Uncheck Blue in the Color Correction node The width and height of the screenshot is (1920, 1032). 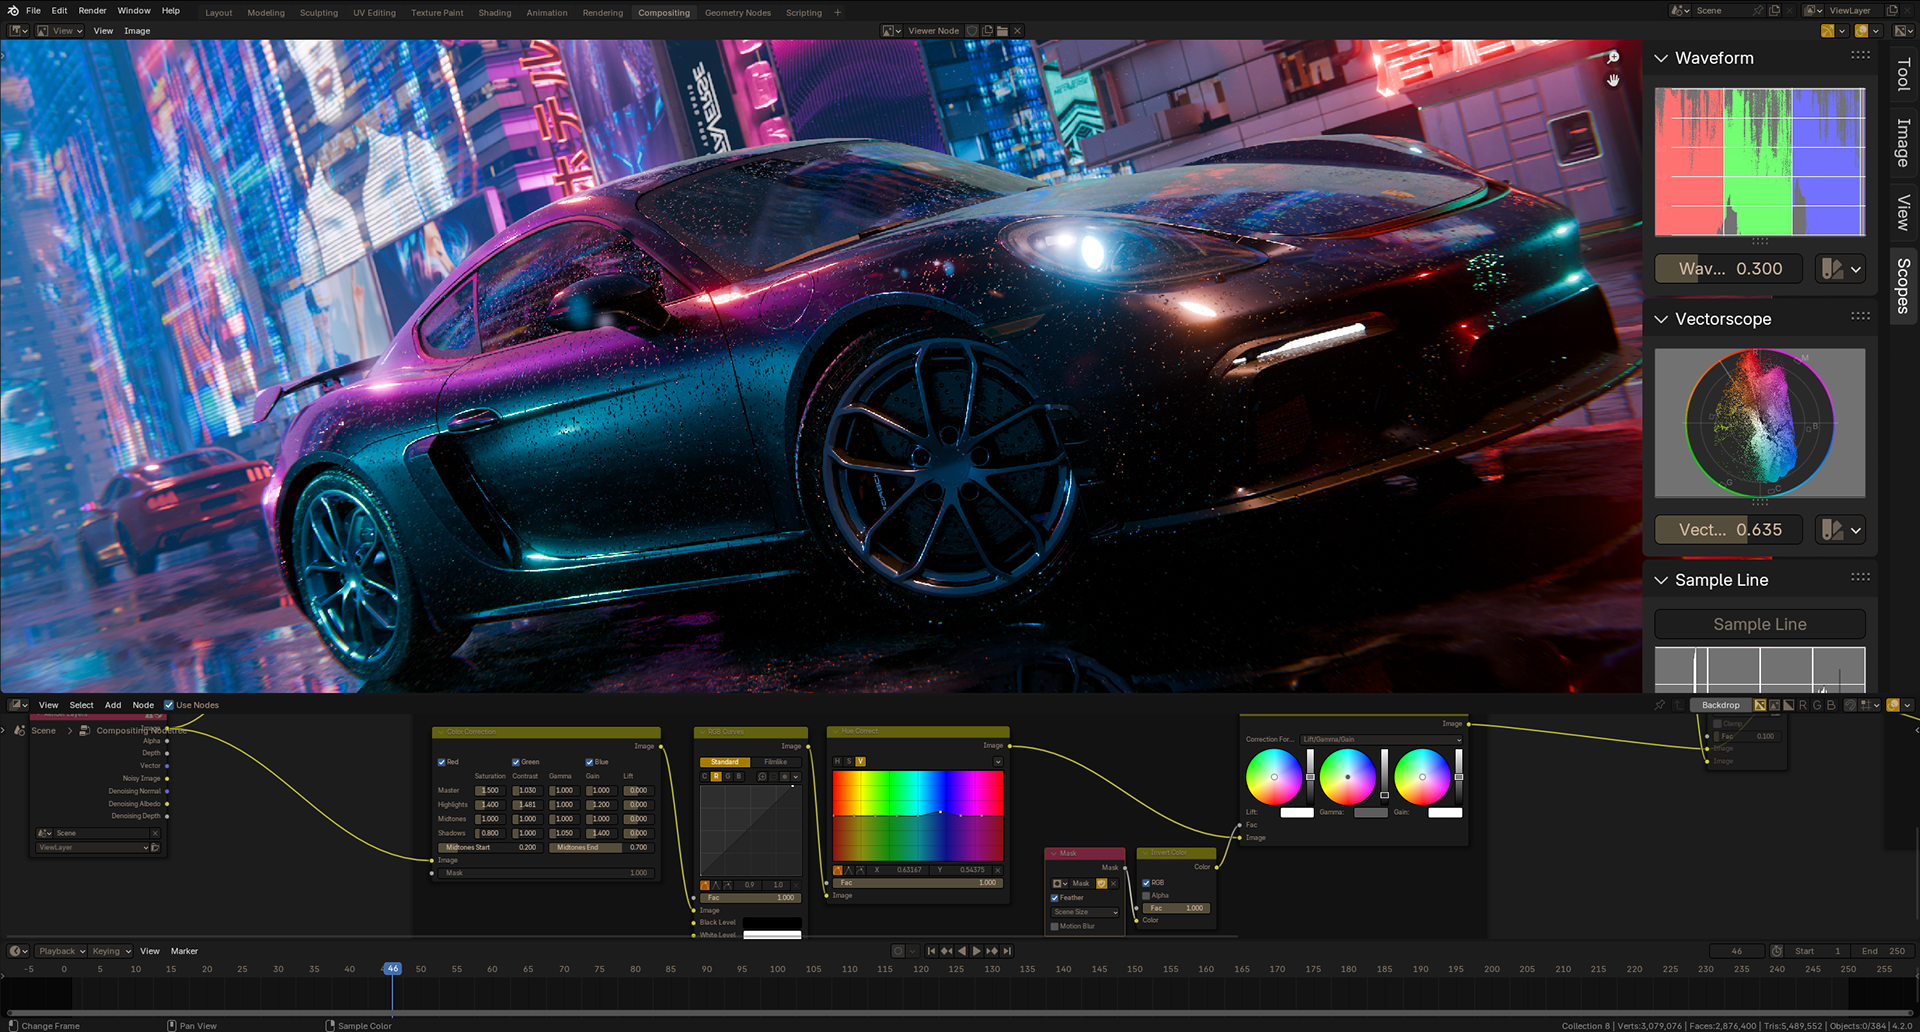point(590,762)
